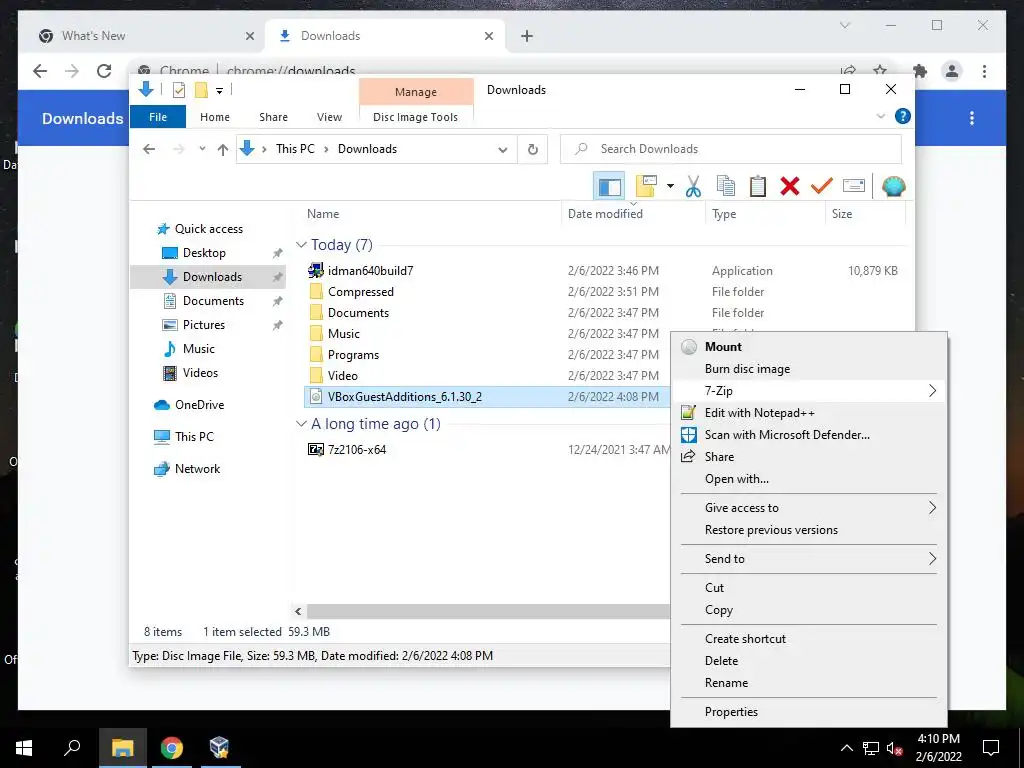Open Music in navigation pane

[x=199, y=349]
